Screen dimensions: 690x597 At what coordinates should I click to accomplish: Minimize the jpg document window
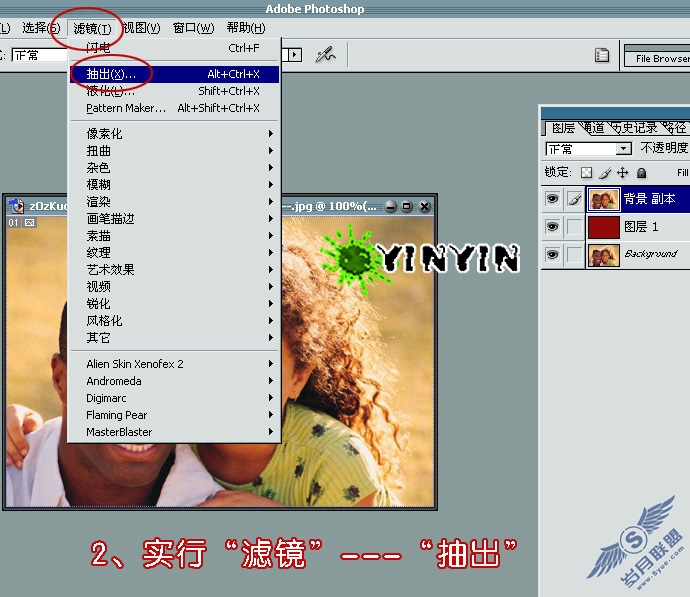(x=390, y=206)
